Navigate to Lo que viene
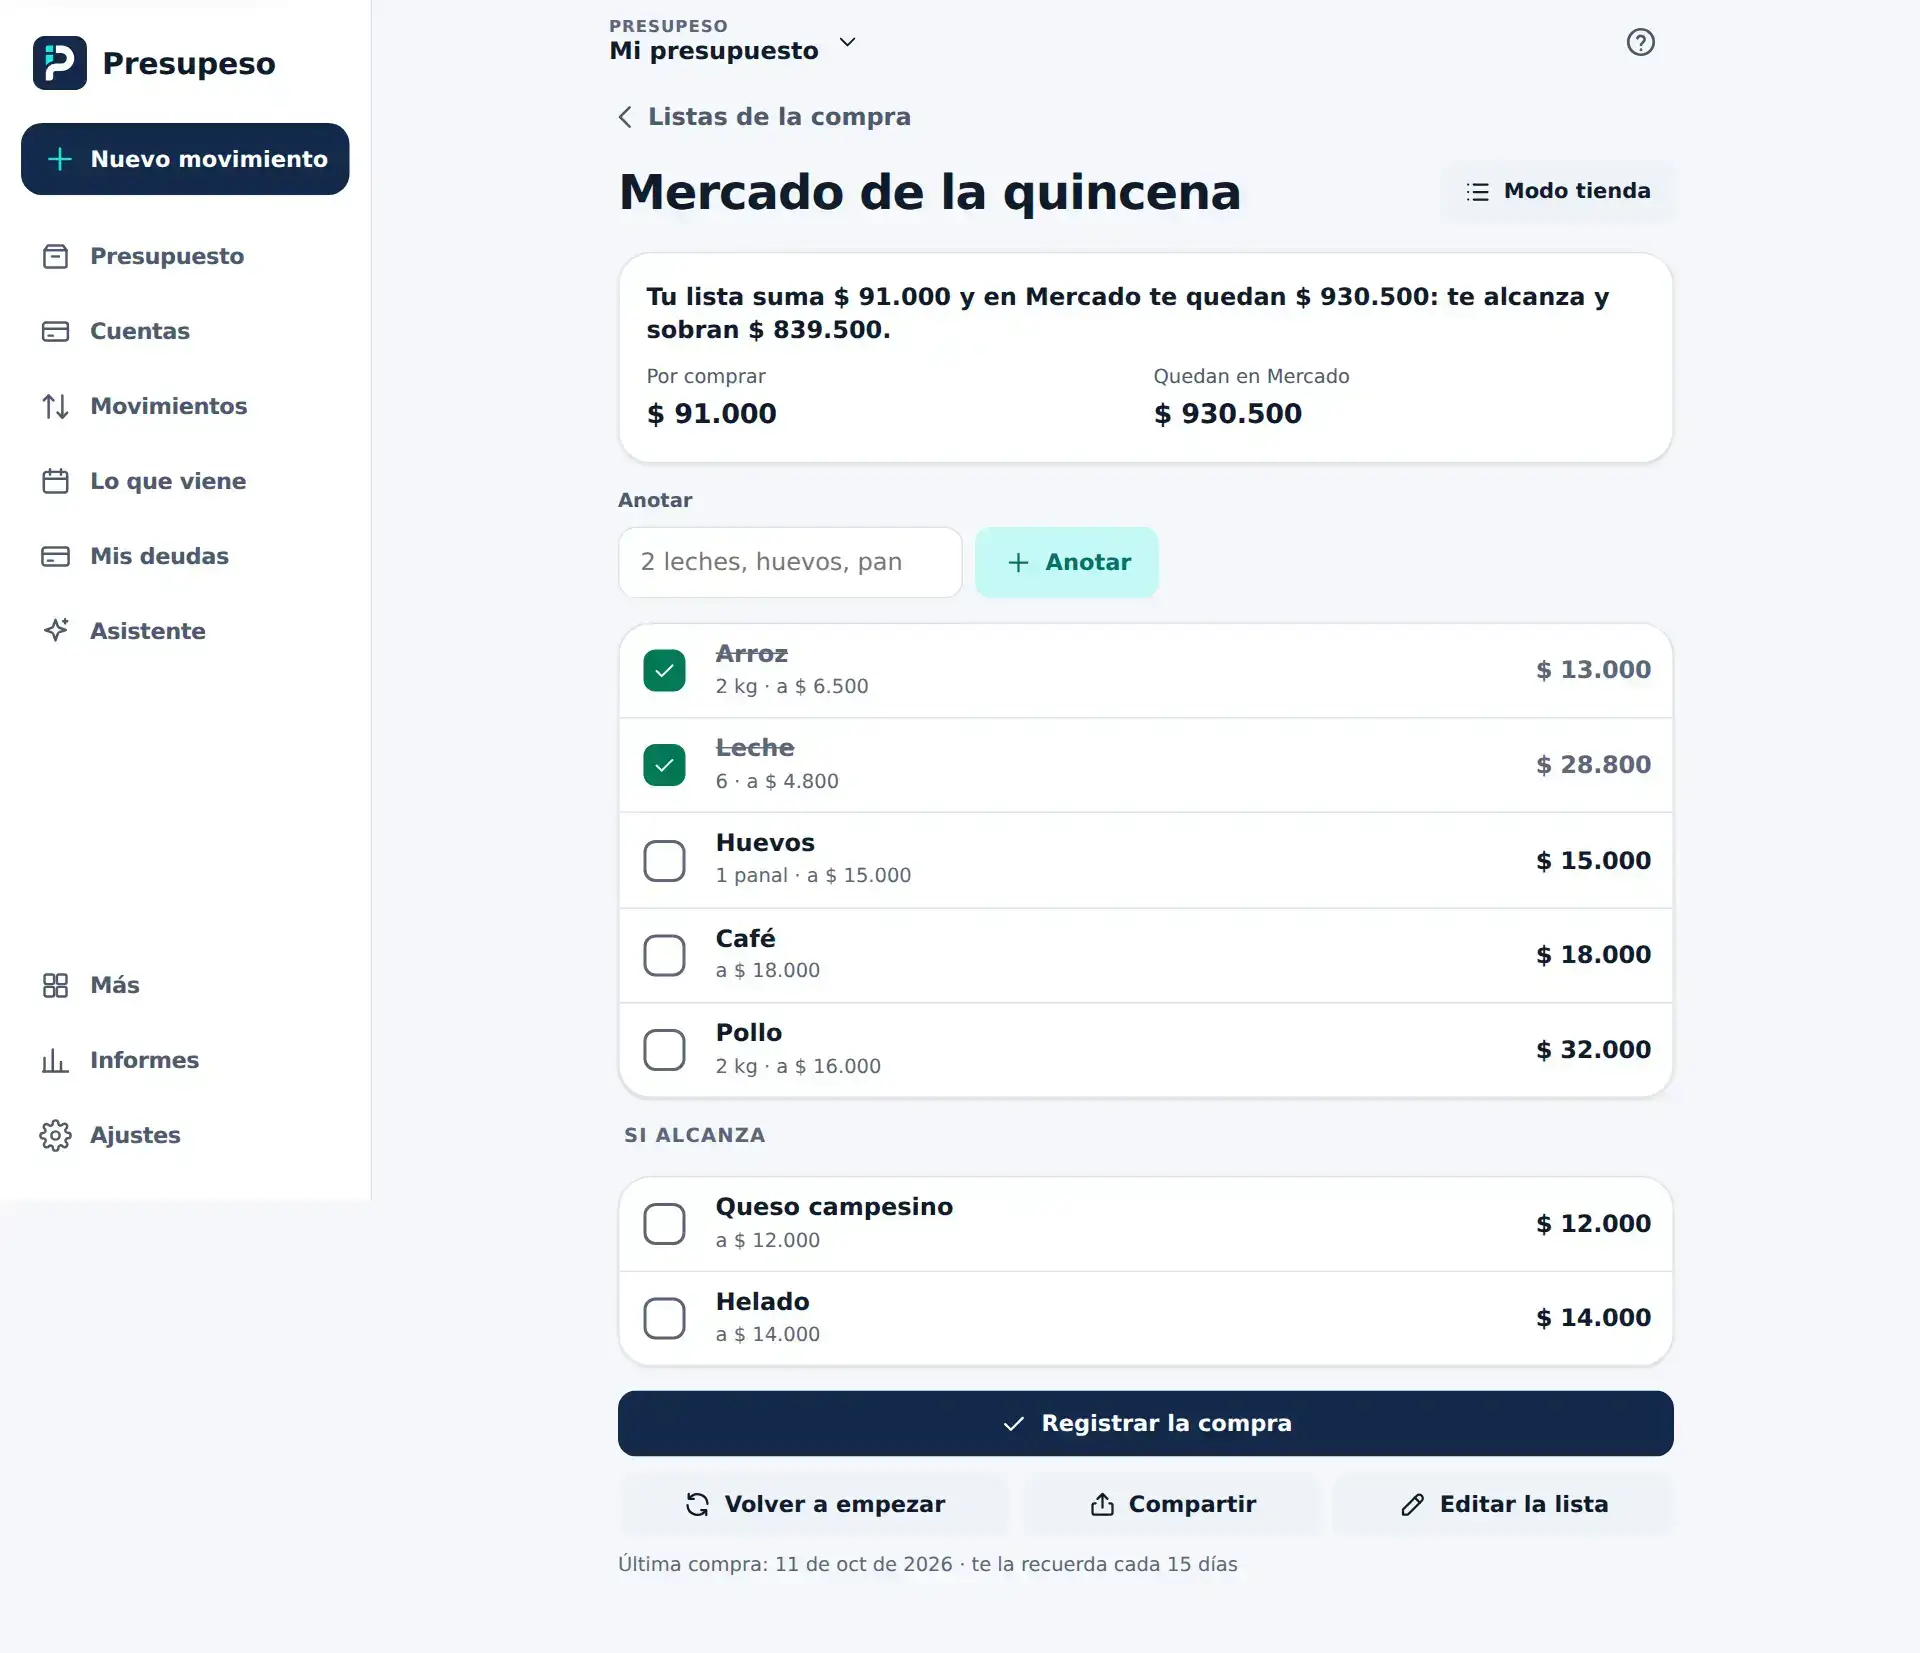1920x1653 pixels. point(185,482)
